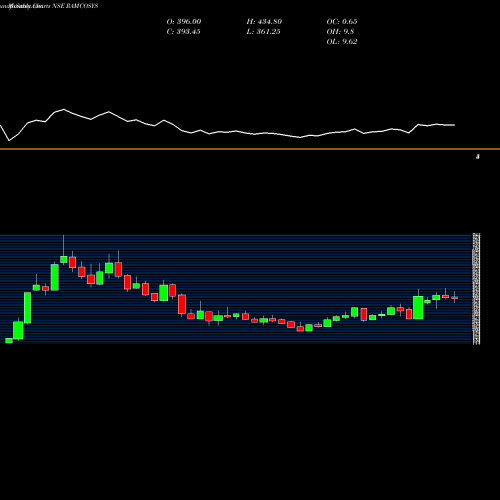Viewport: 500px width, 500px height.
Task: Click the OC: 0.65 value
Action: (342, 22)
